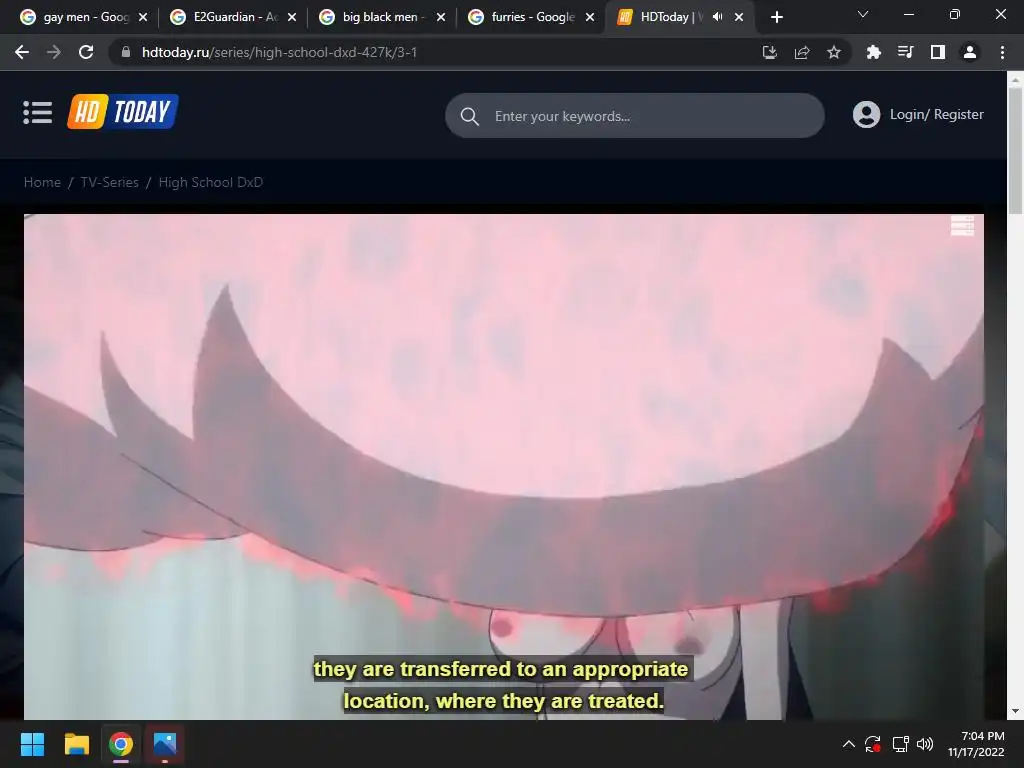This screenshot has width=1024, height=768.
Task: Open the tab search dropdown
Action: coord(863,14)
